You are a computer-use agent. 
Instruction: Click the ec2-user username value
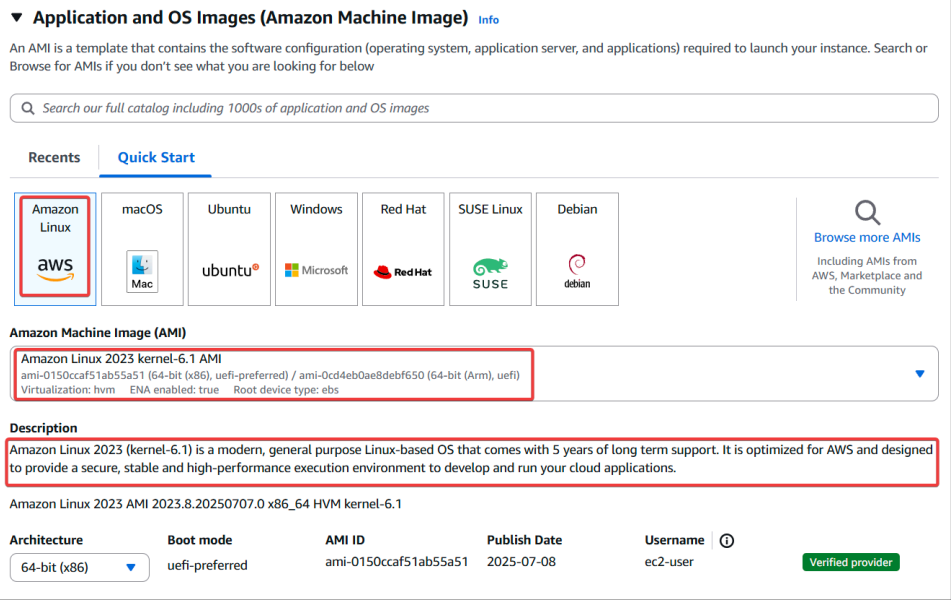tap(669, 562)
